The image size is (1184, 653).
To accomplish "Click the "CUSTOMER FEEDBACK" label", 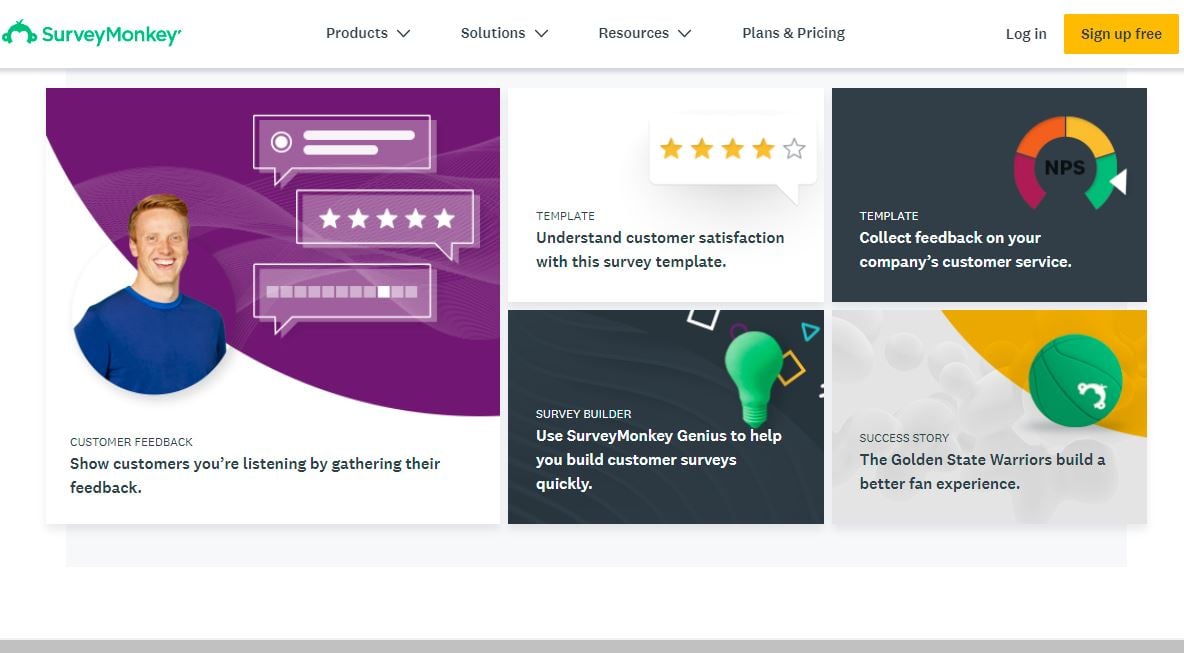I will 131,442.
